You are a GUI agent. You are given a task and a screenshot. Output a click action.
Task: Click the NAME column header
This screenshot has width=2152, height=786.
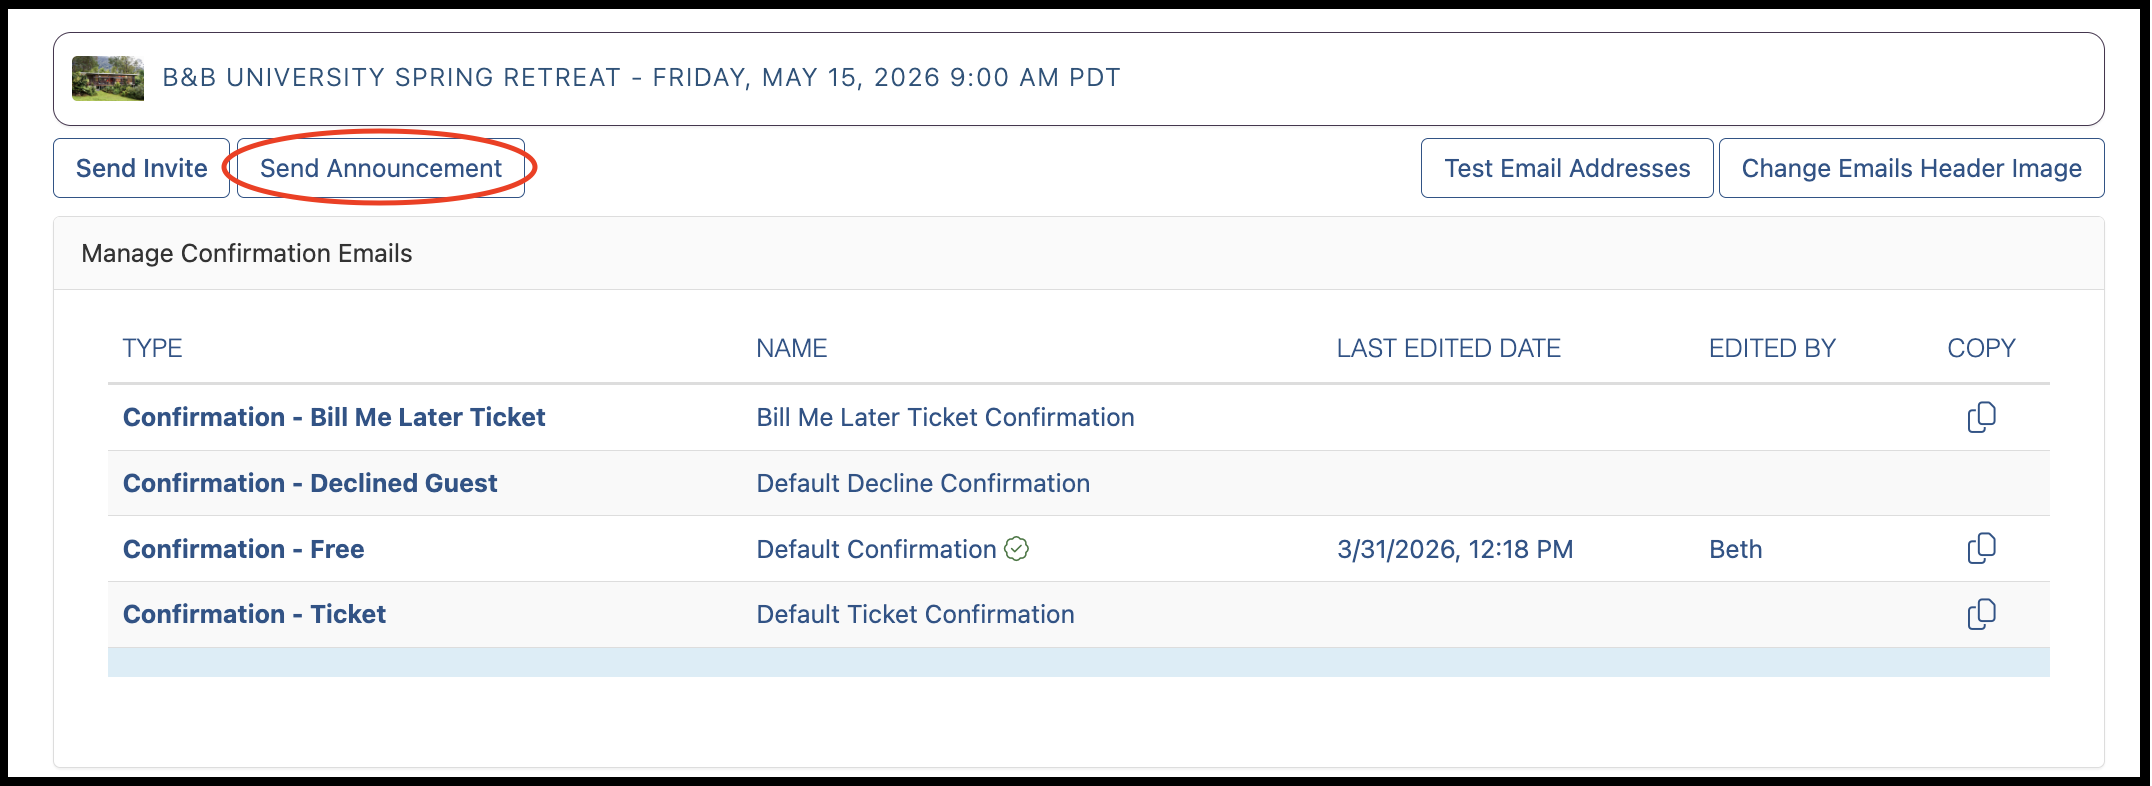791,348
